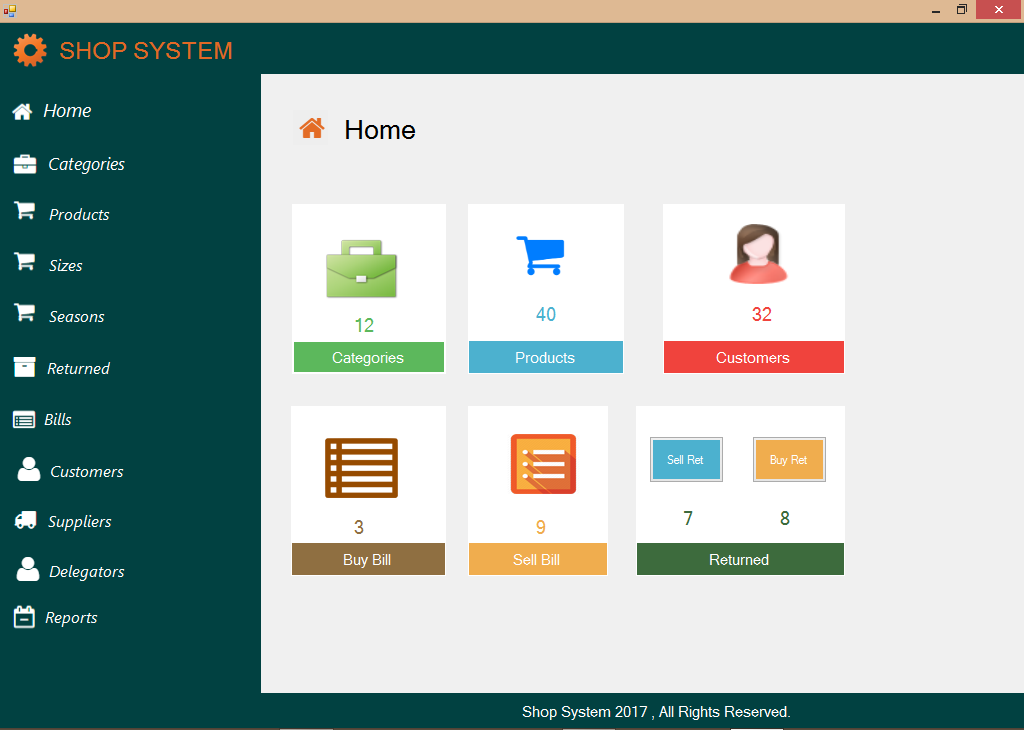
Task: Click the truck icon next to Suppliers
Action: (27, 521)
